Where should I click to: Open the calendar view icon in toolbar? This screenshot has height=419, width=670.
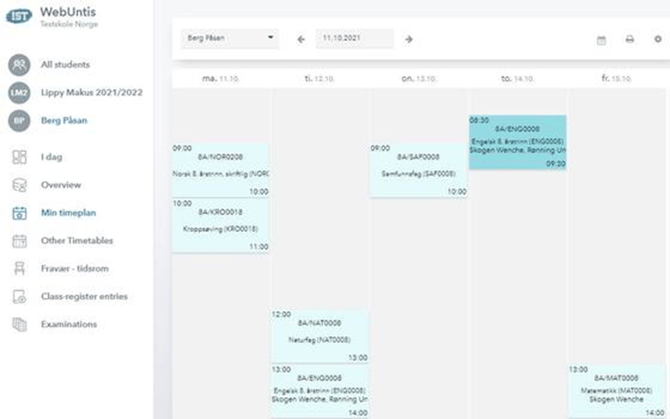tap(601, 40)
